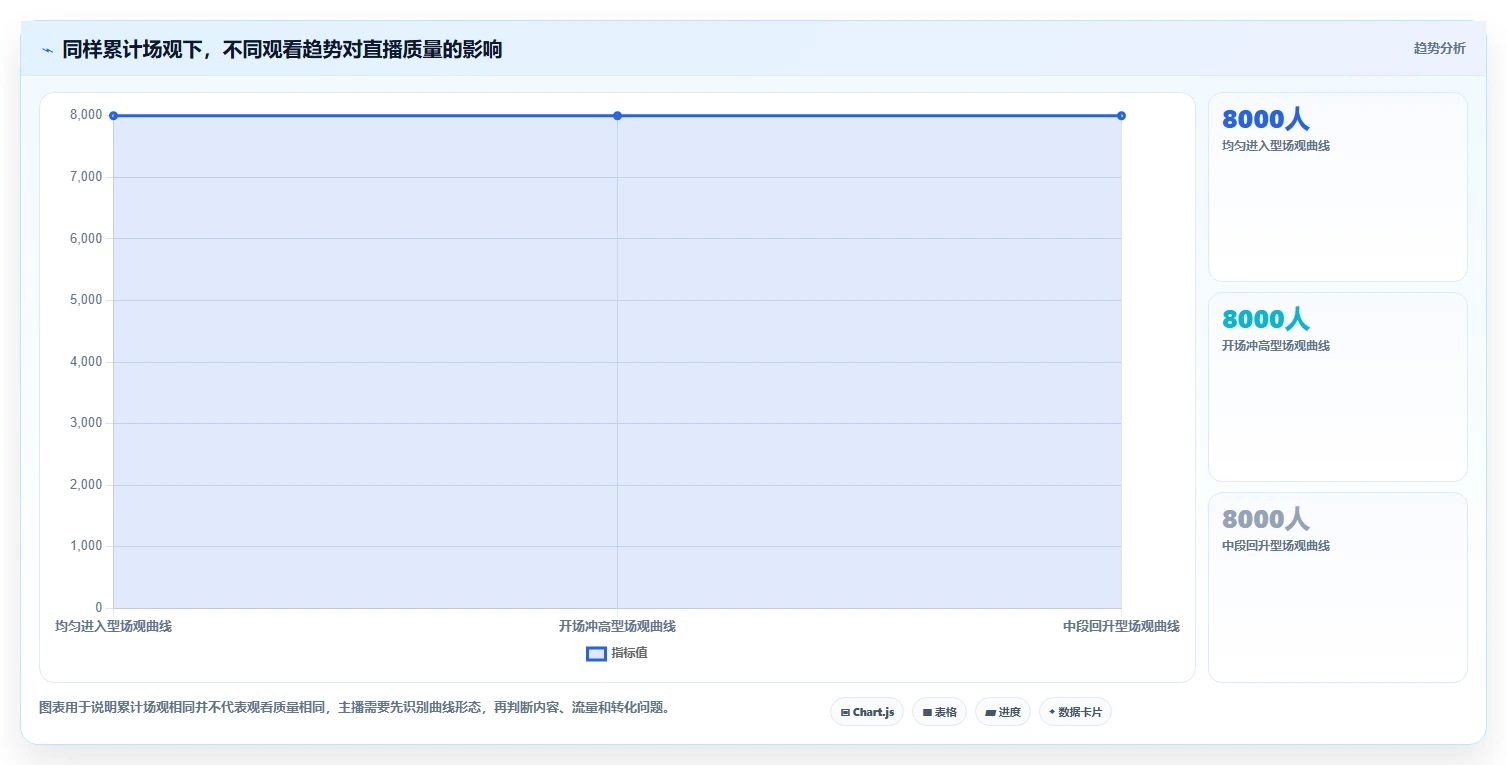
Task: Click data point for 中段回升型场观曲线
Action: tap(1121, 116)
